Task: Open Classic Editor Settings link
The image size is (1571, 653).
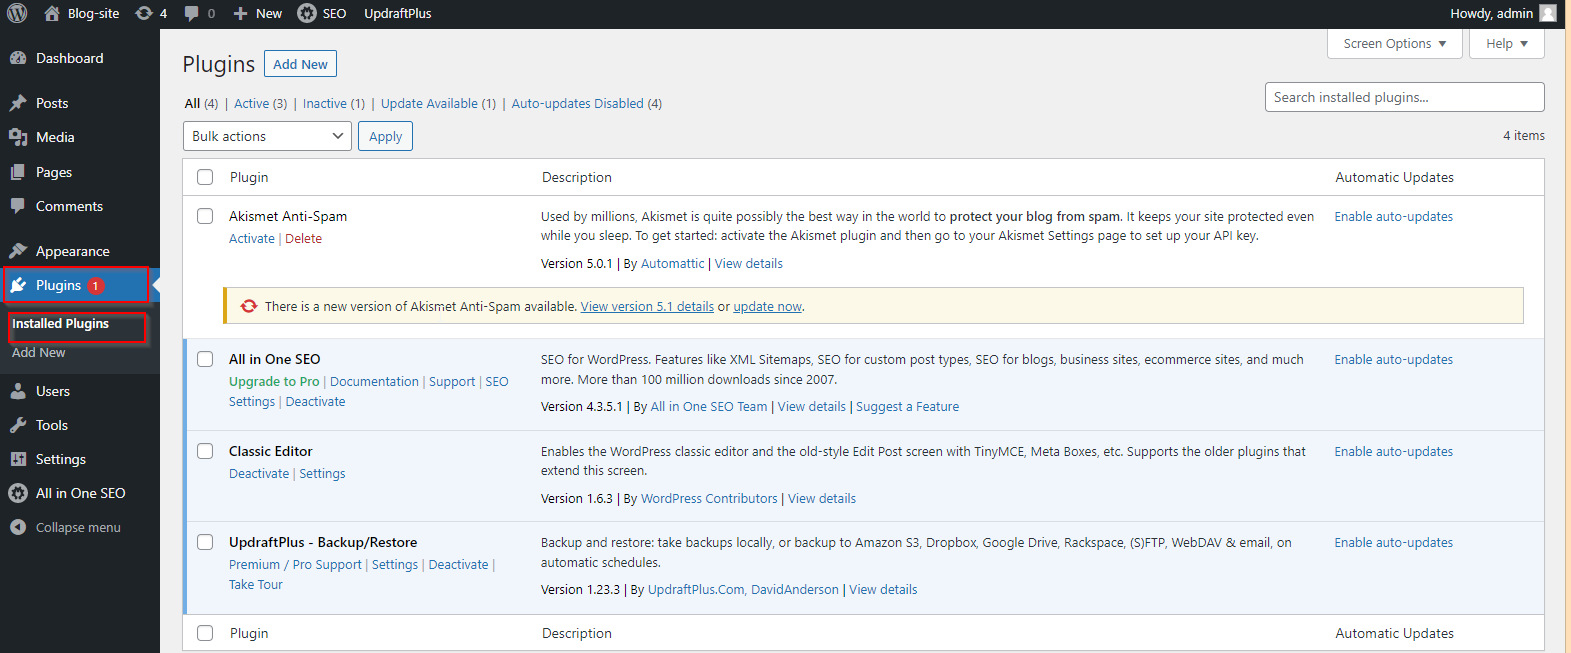Action: pyautogui.click(x=322, y=473)
